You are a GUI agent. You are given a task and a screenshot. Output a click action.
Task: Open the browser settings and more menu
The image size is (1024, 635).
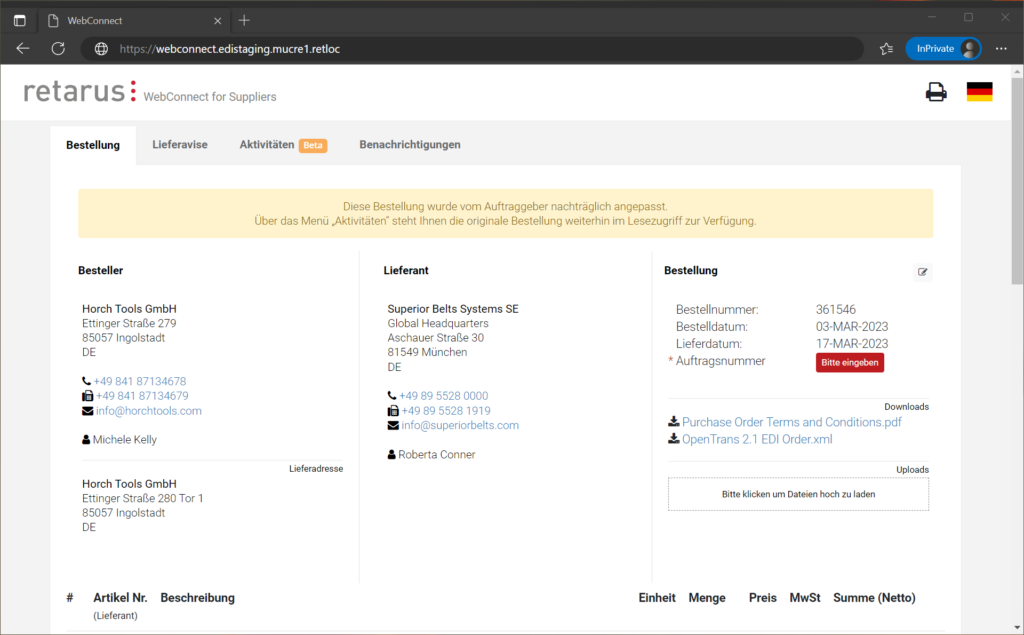click(x=1001, y=49)
